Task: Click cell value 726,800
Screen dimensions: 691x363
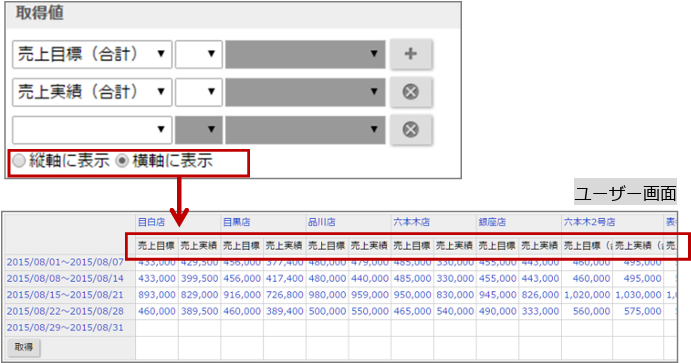Action: point(285,295)
